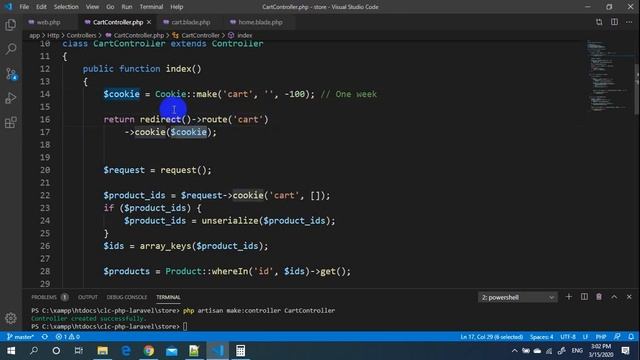Click the Http breadcrumb segment
640x360 pixels.
pyautogui.click(x=53, y=36)
